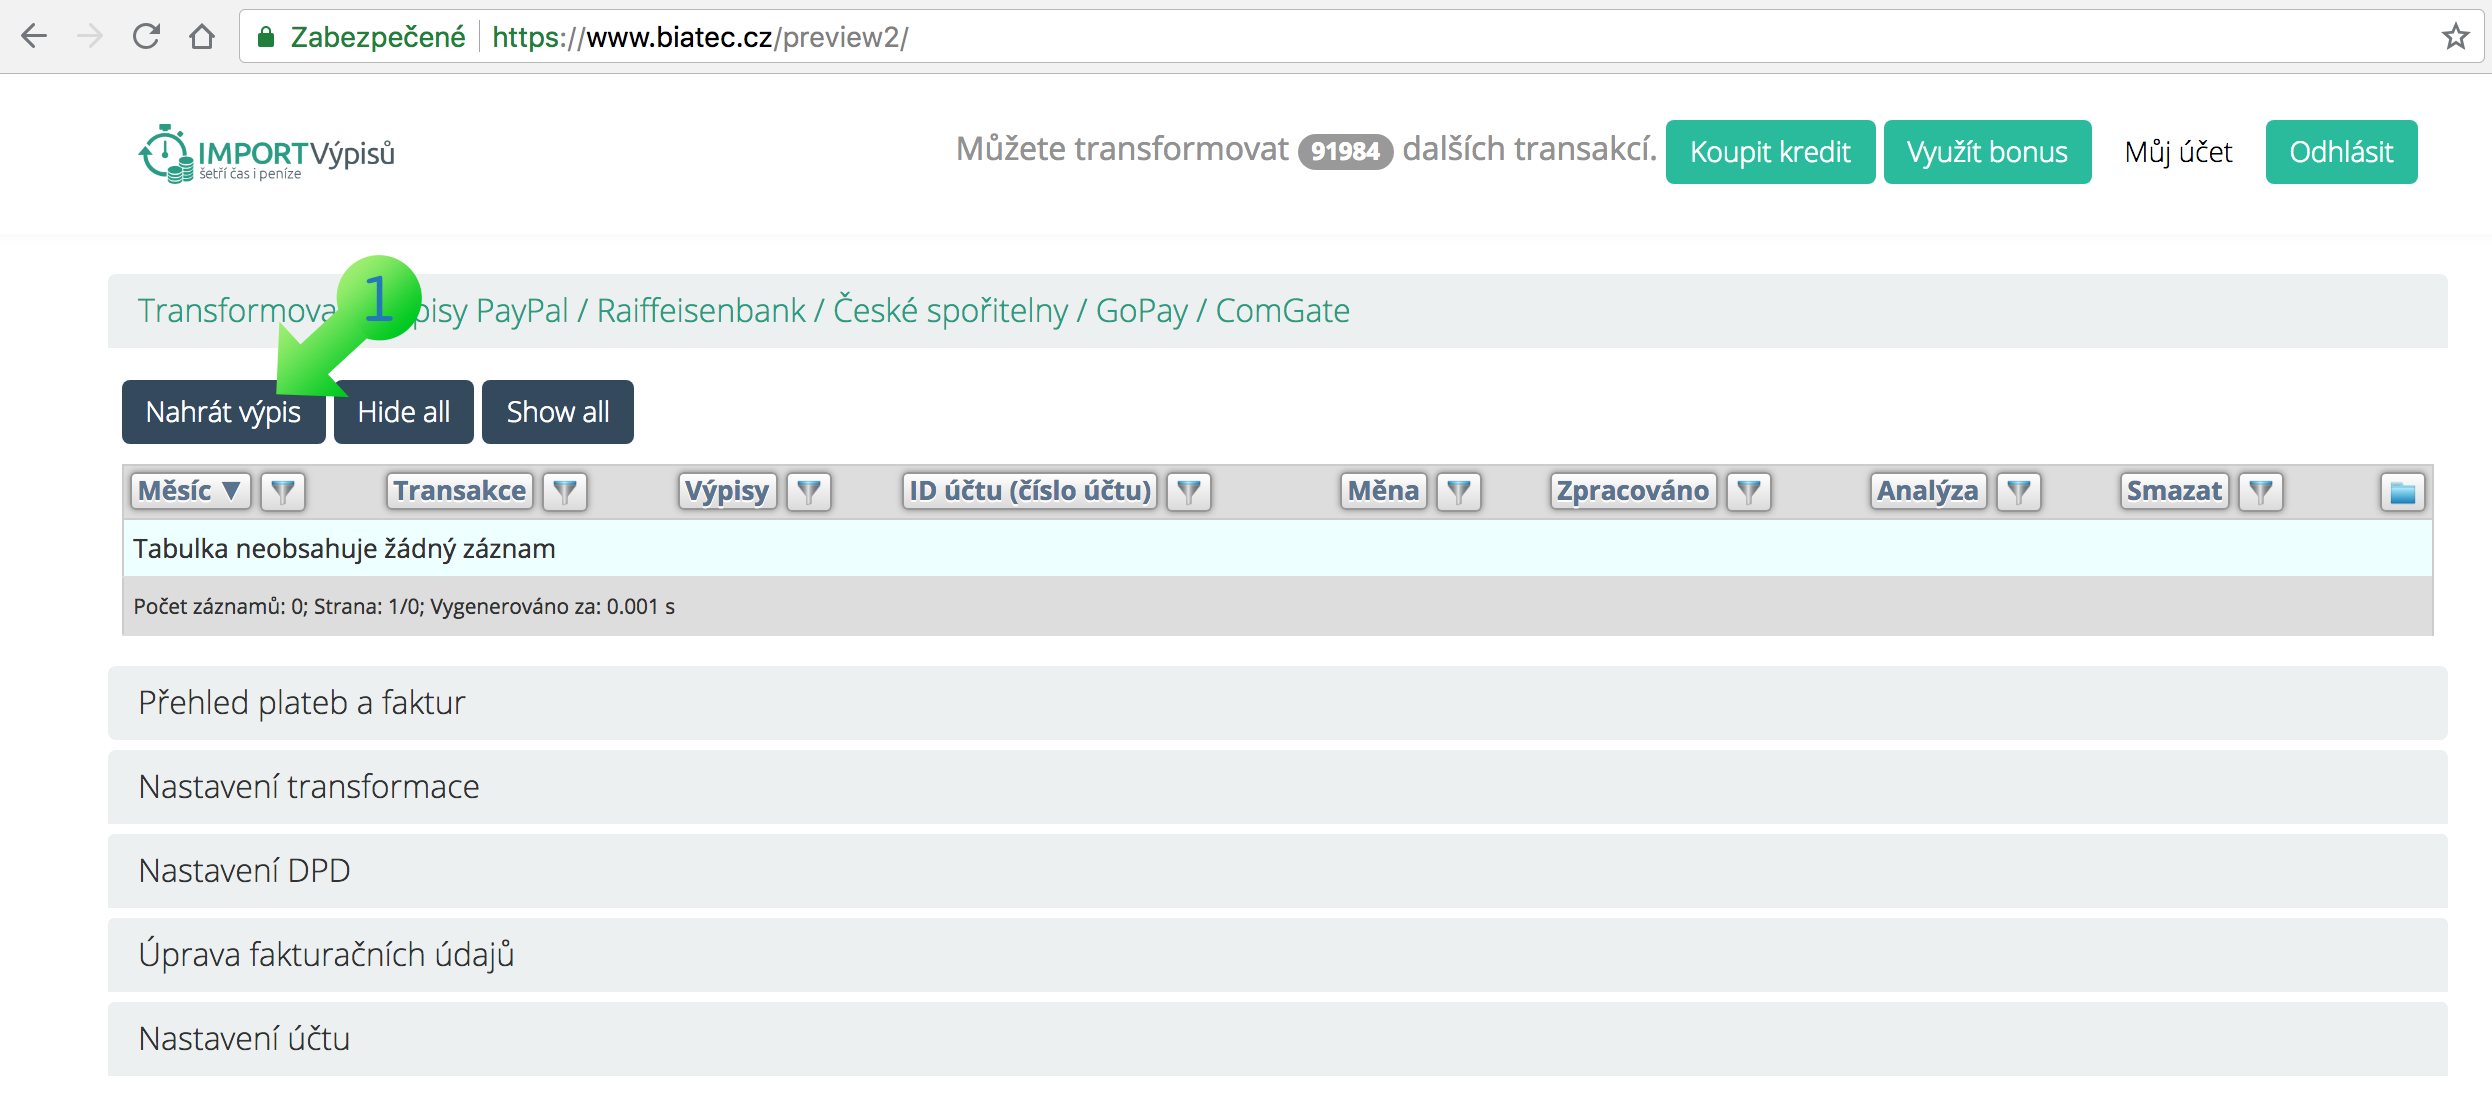Open Můj účet menu item

click(x=2178, y=152)
